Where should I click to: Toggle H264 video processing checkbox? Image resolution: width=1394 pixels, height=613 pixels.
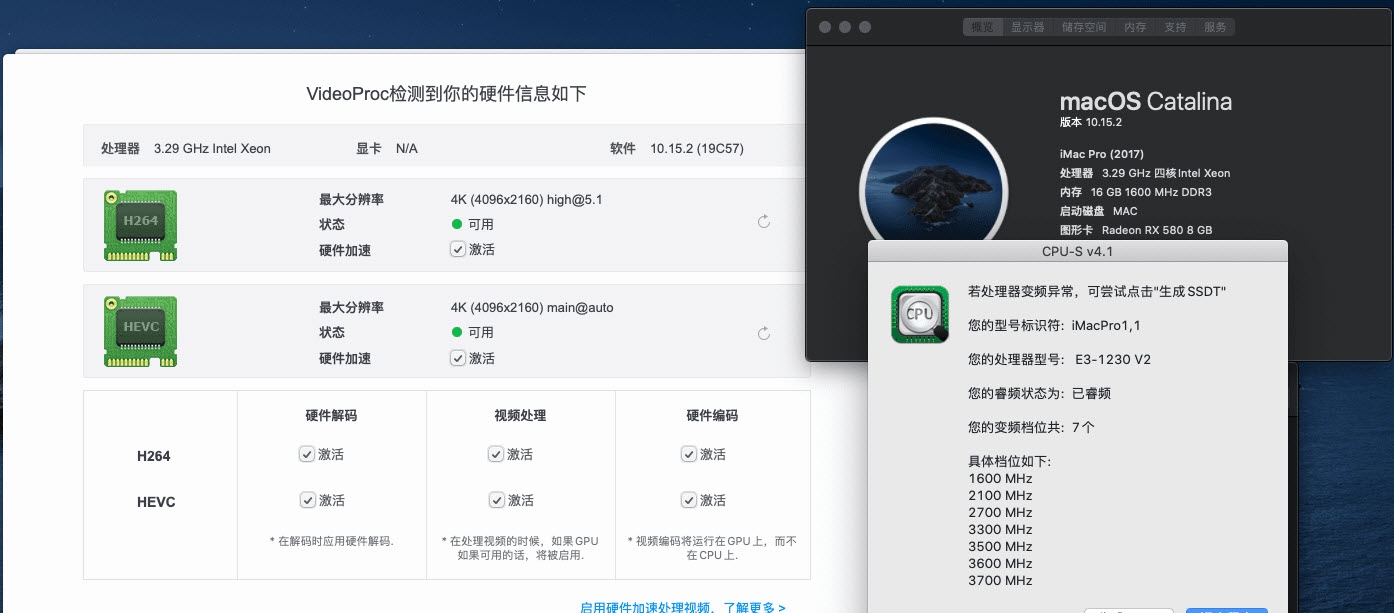[496, 454]
